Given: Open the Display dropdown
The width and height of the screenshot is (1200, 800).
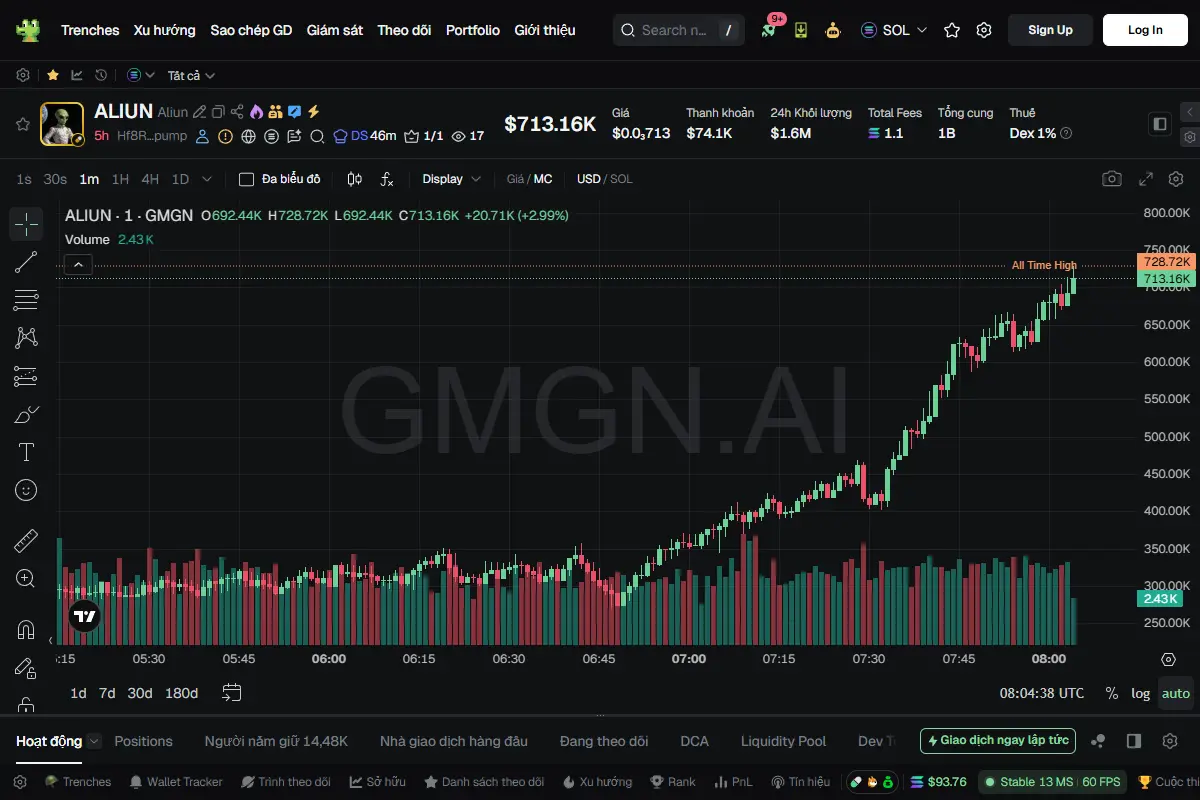Looking at the screenshot, I should point(451,179).
